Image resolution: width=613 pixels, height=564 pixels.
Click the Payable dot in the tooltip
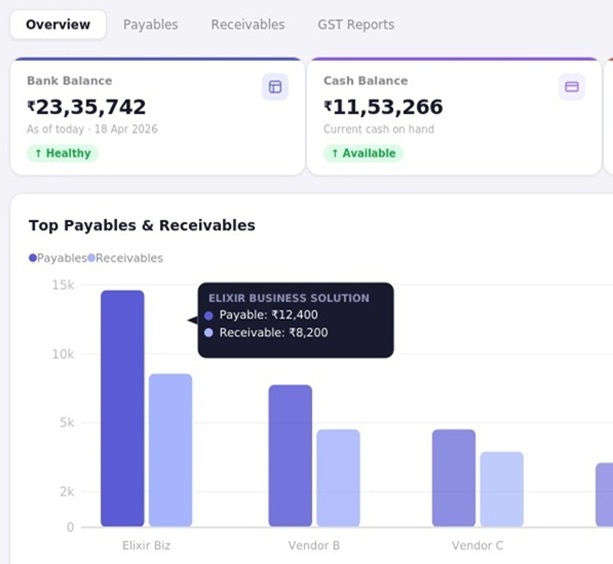click(209, 315)
